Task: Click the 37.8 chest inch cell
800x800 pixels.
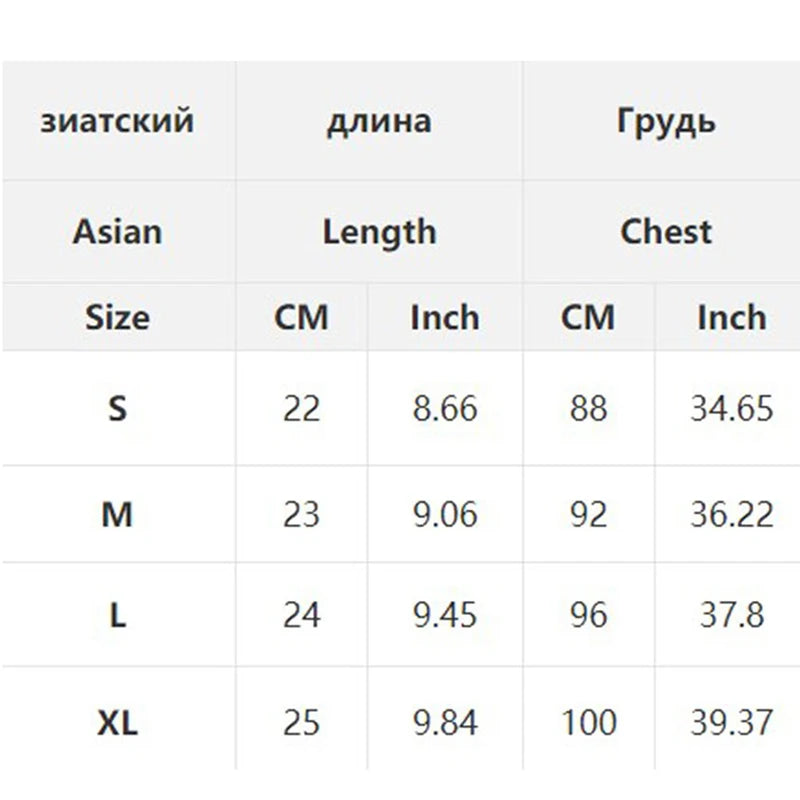Action: [731, 614]
